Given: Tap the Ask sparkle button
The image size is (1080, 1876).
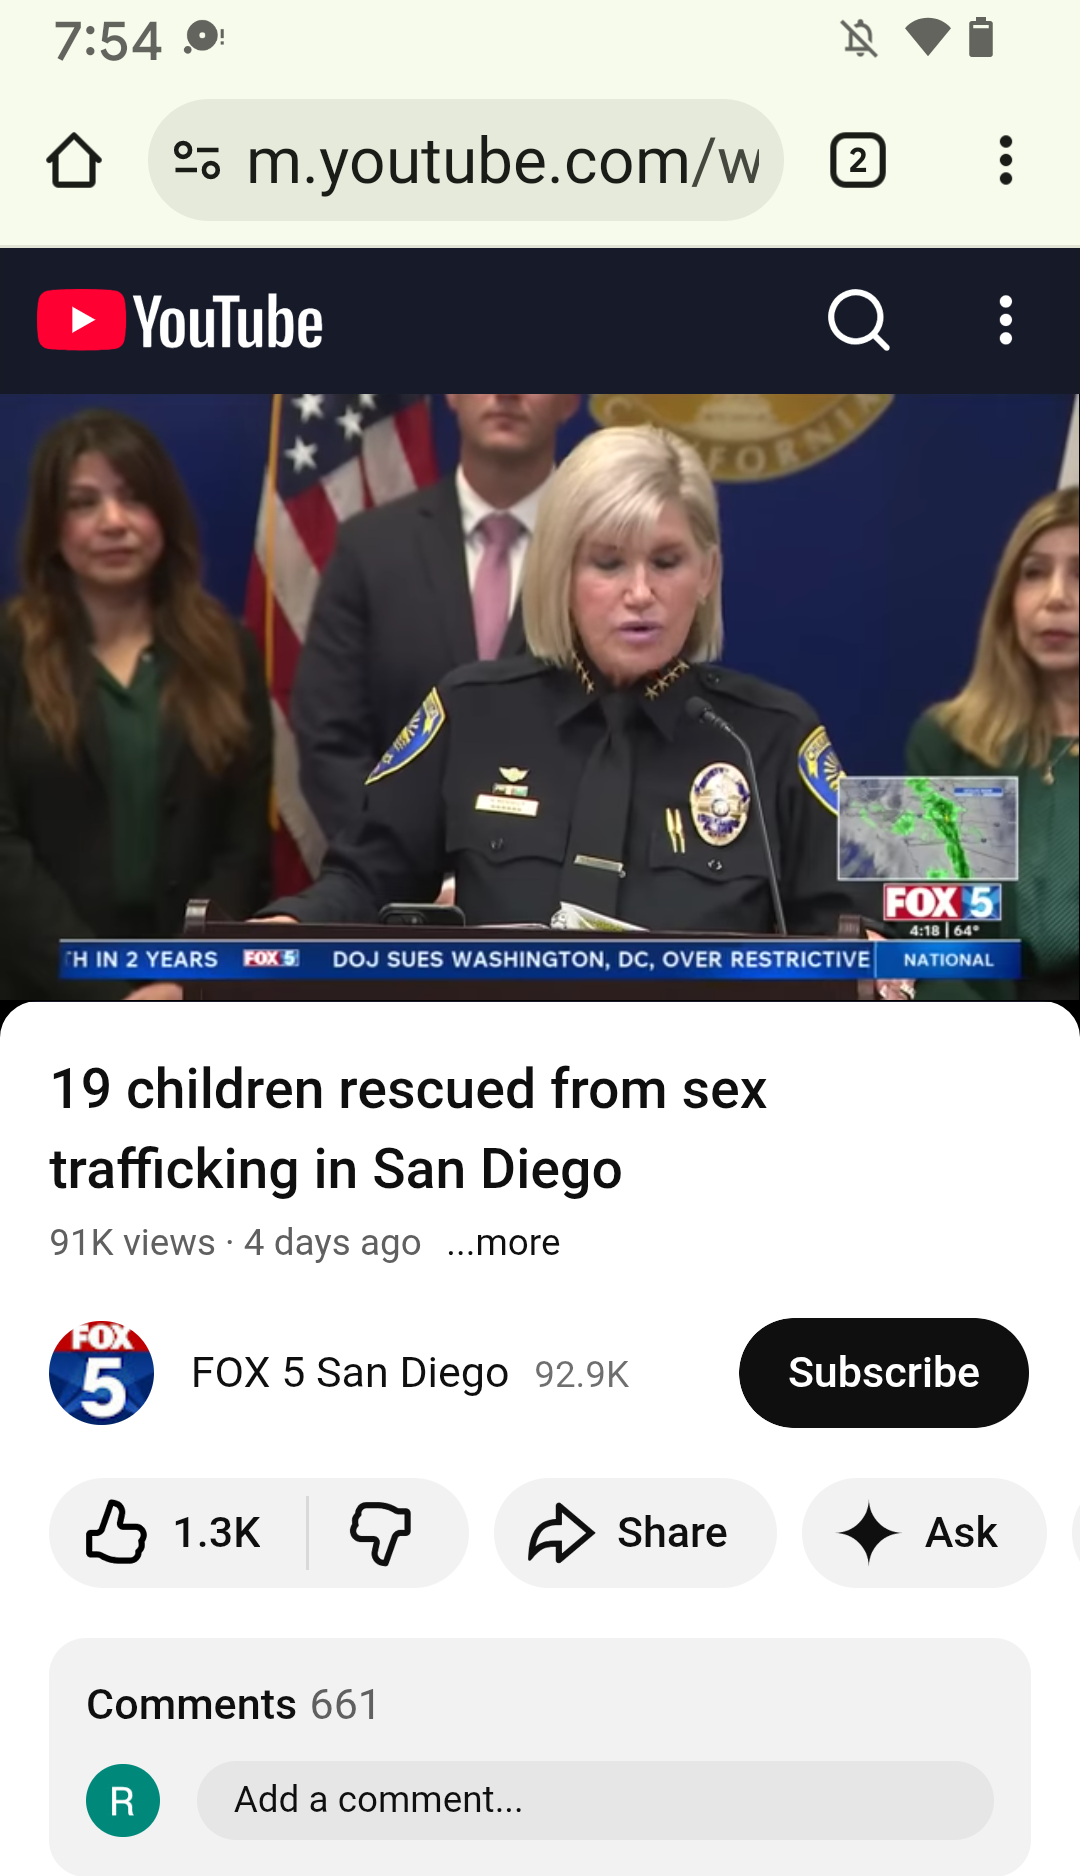Looking at the screenshot, I should tap(924, 1532).
